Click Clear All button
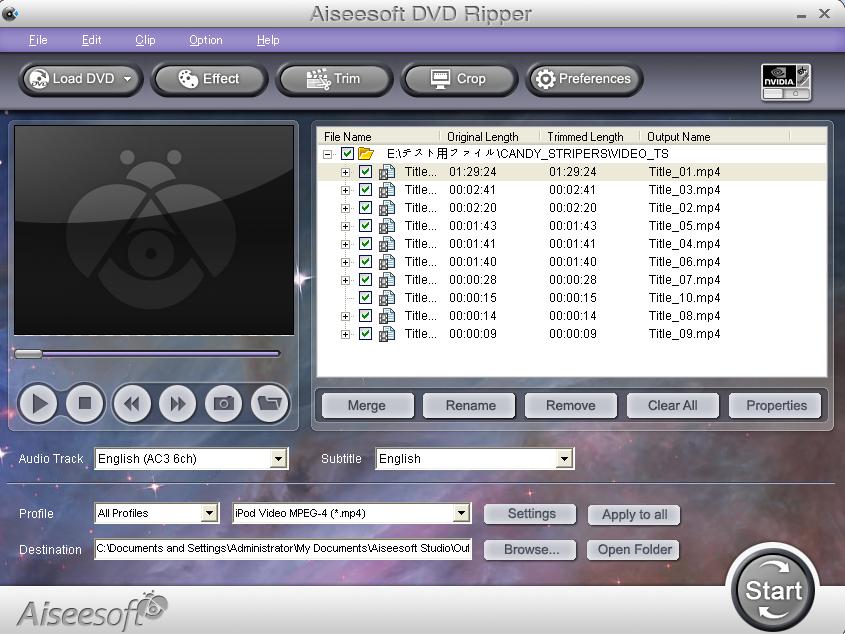 click(673, 405)
